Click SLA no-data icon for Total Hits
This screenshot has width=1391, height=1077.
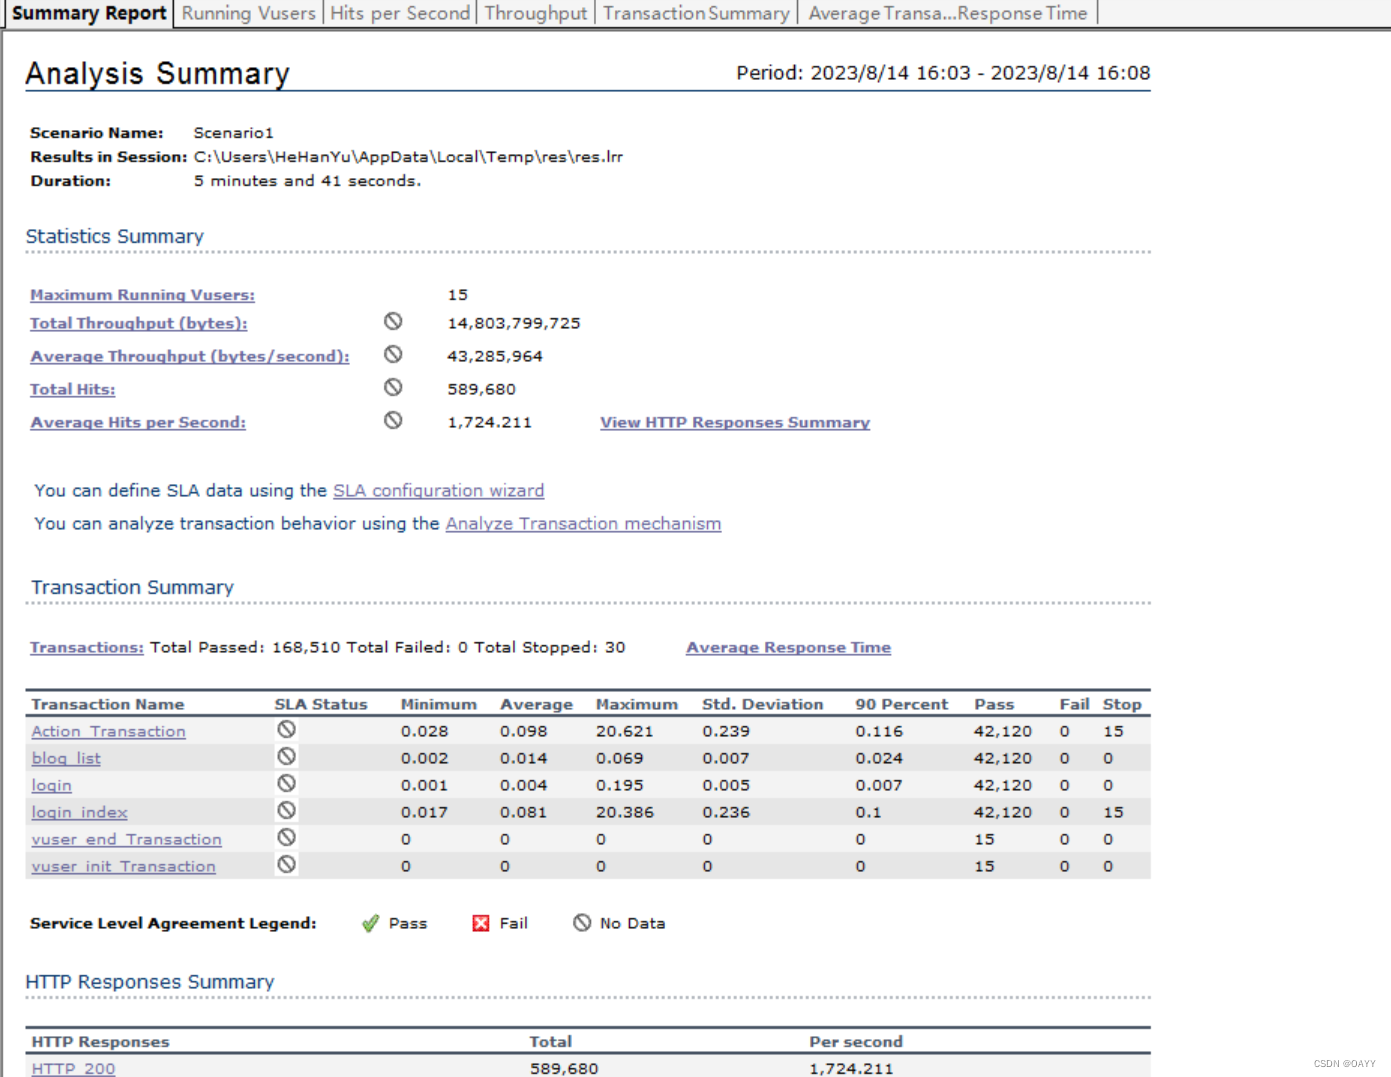pos(393,387)
